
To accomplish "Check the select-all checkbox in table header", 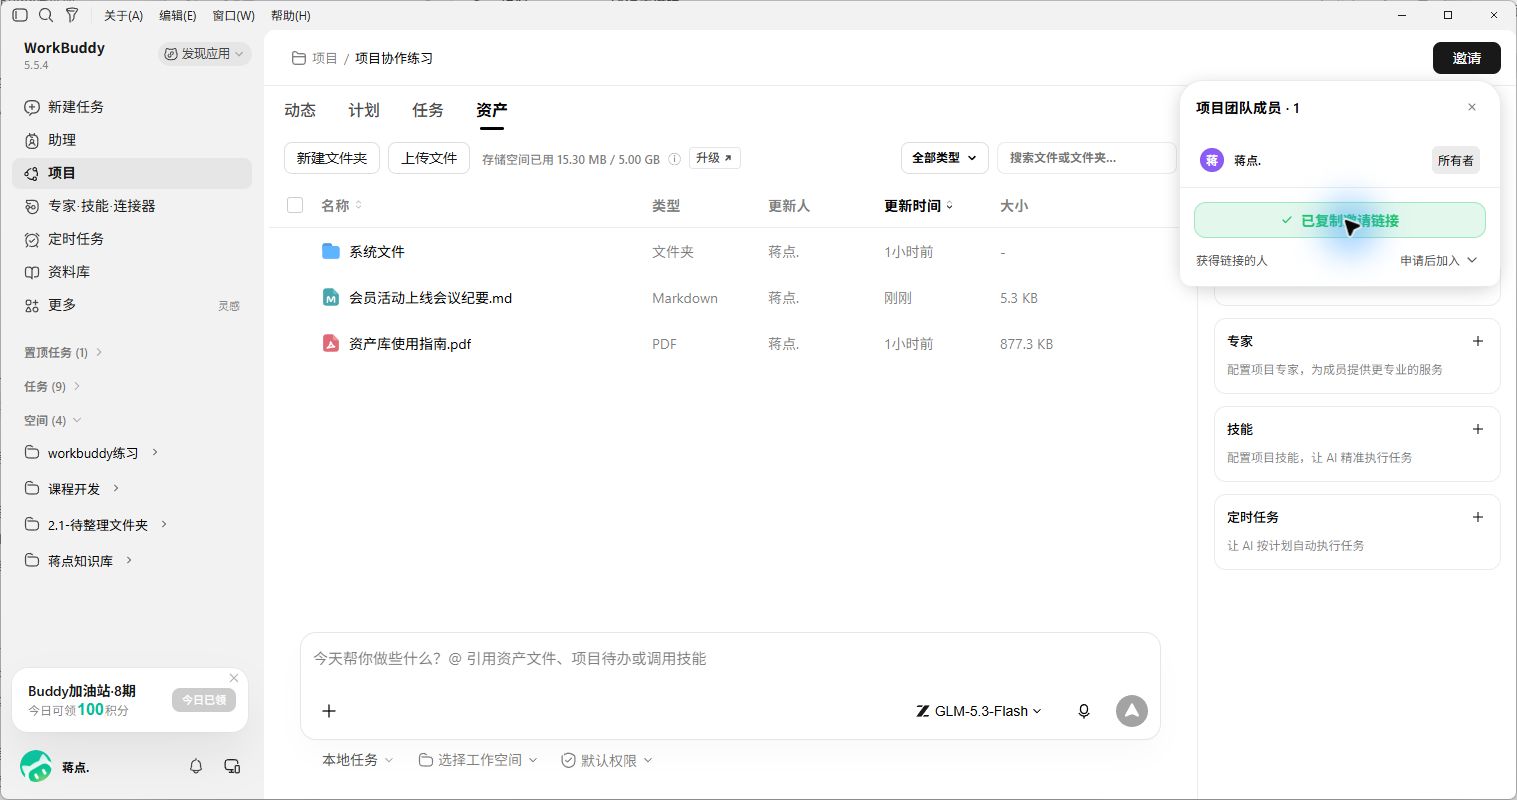I will click(x=295, y=205).
